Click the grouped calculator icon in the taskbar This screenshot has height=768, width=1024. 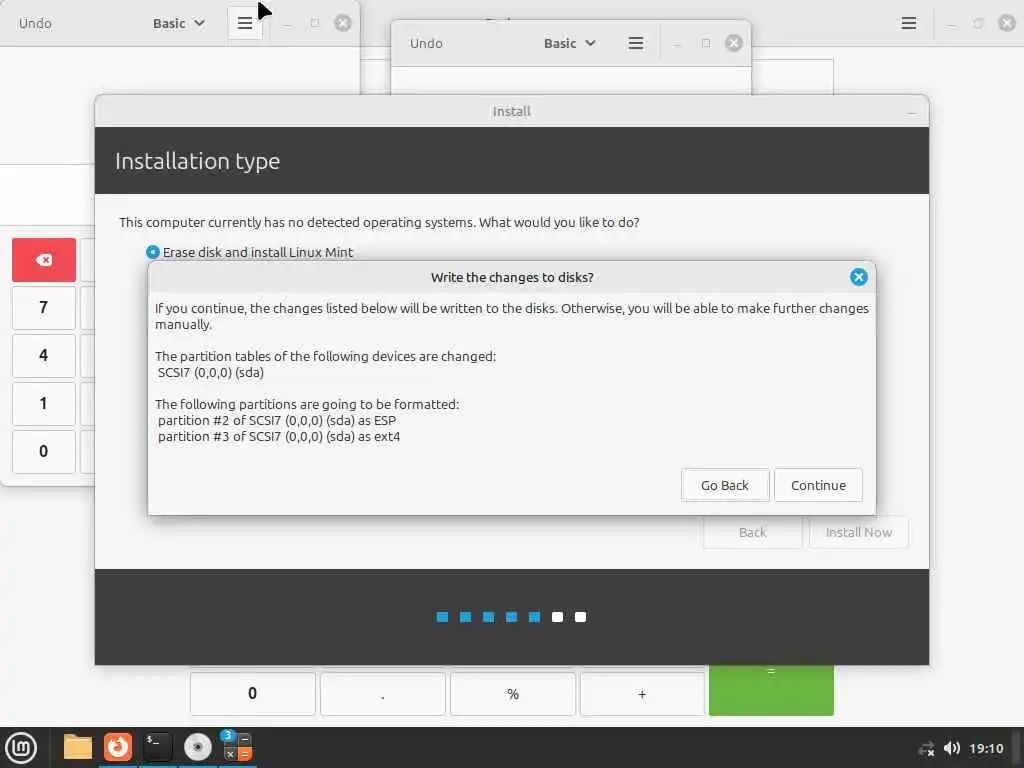(x=237, y=747)
